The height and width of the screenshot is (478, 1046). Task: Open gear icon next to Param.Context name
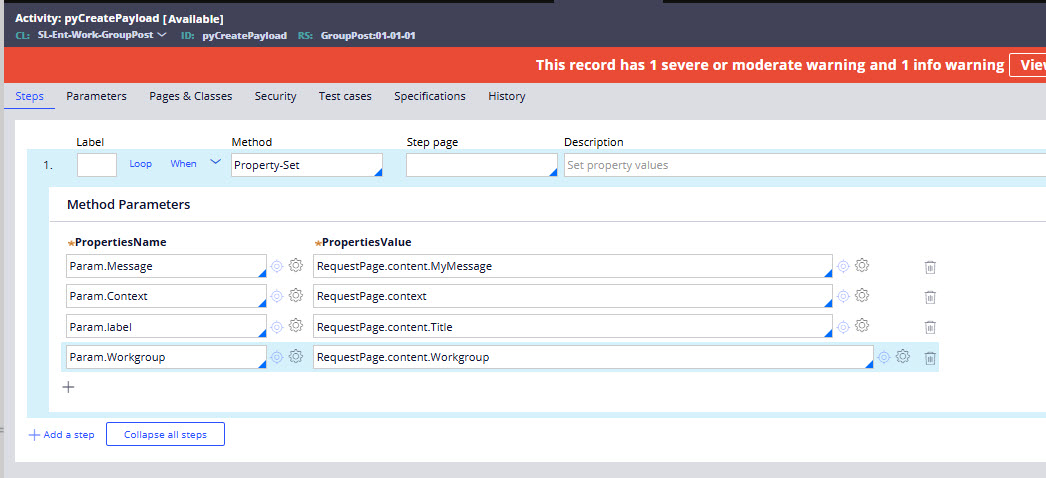click(x=296, y=295)
